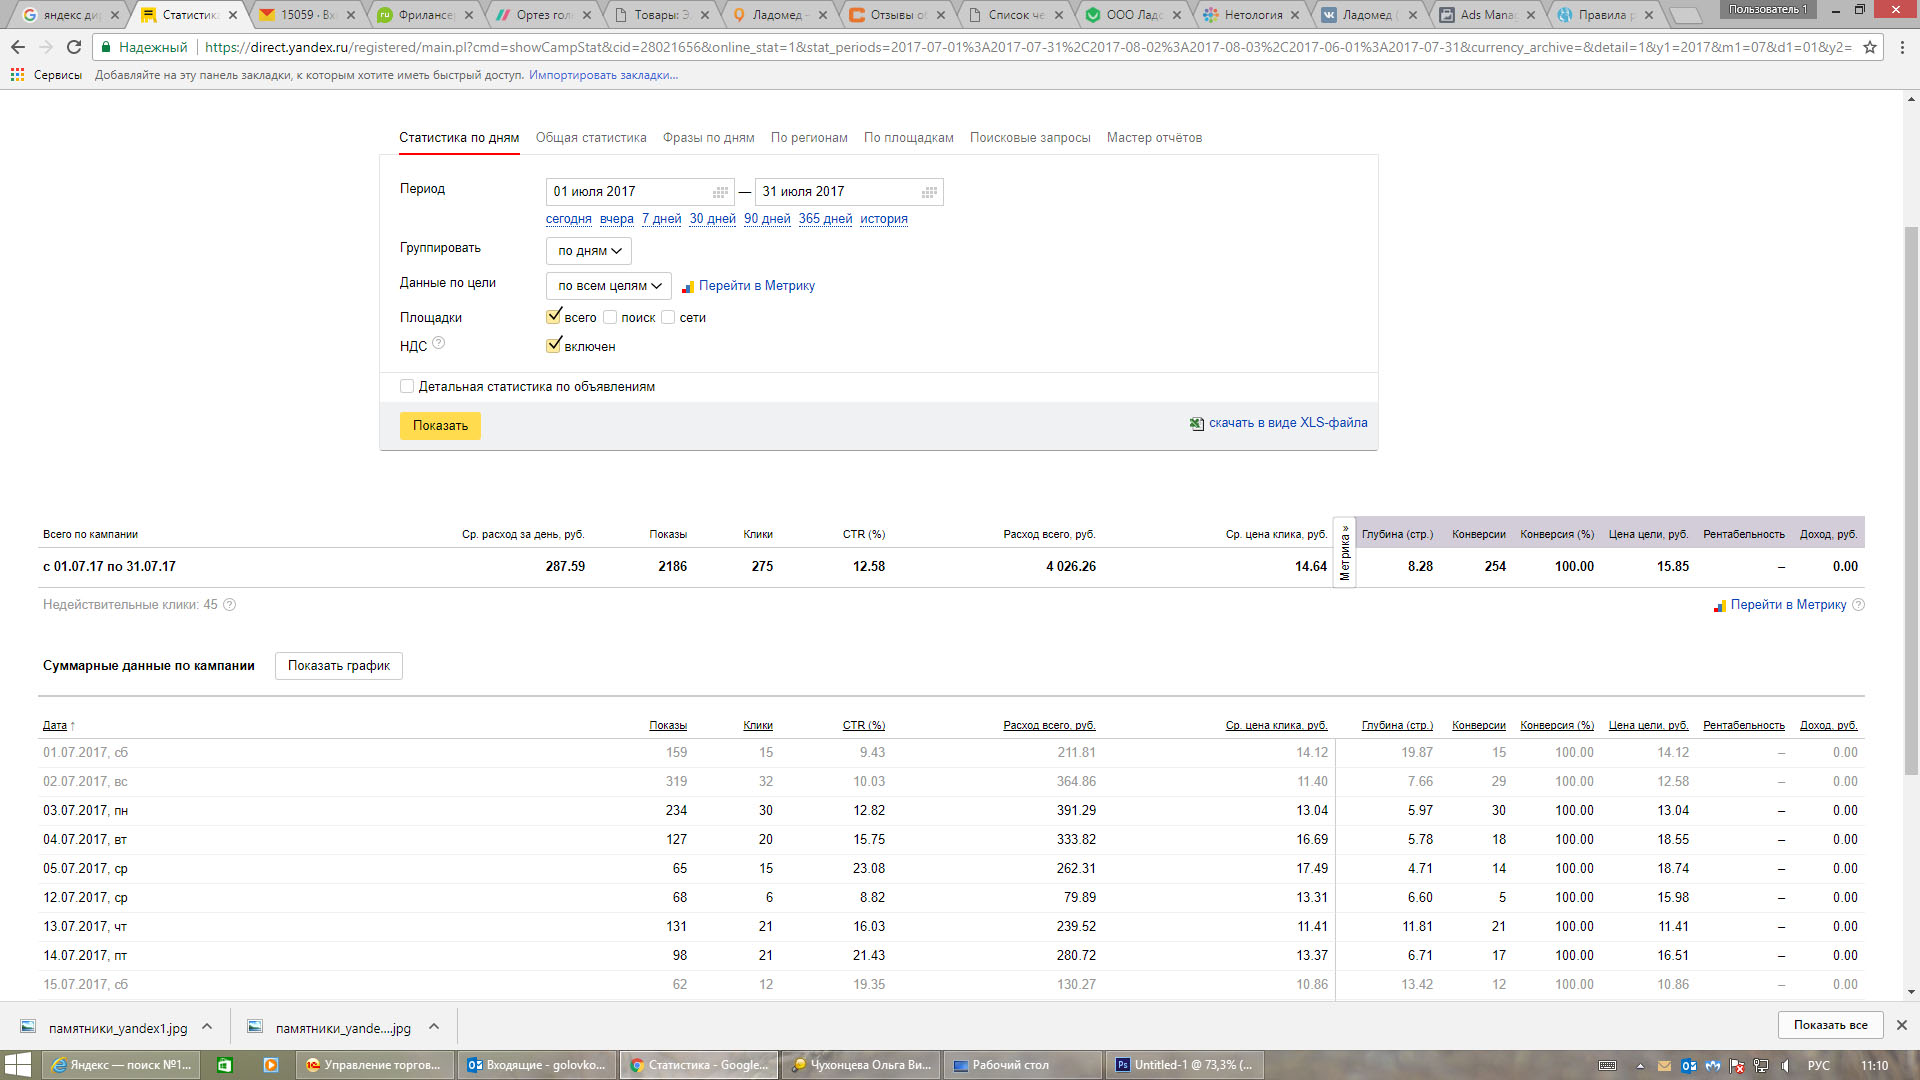This screenshot has height=1080, width=1920.
Task: Reload the page with browser refresh icon
Action: [73, 47]
